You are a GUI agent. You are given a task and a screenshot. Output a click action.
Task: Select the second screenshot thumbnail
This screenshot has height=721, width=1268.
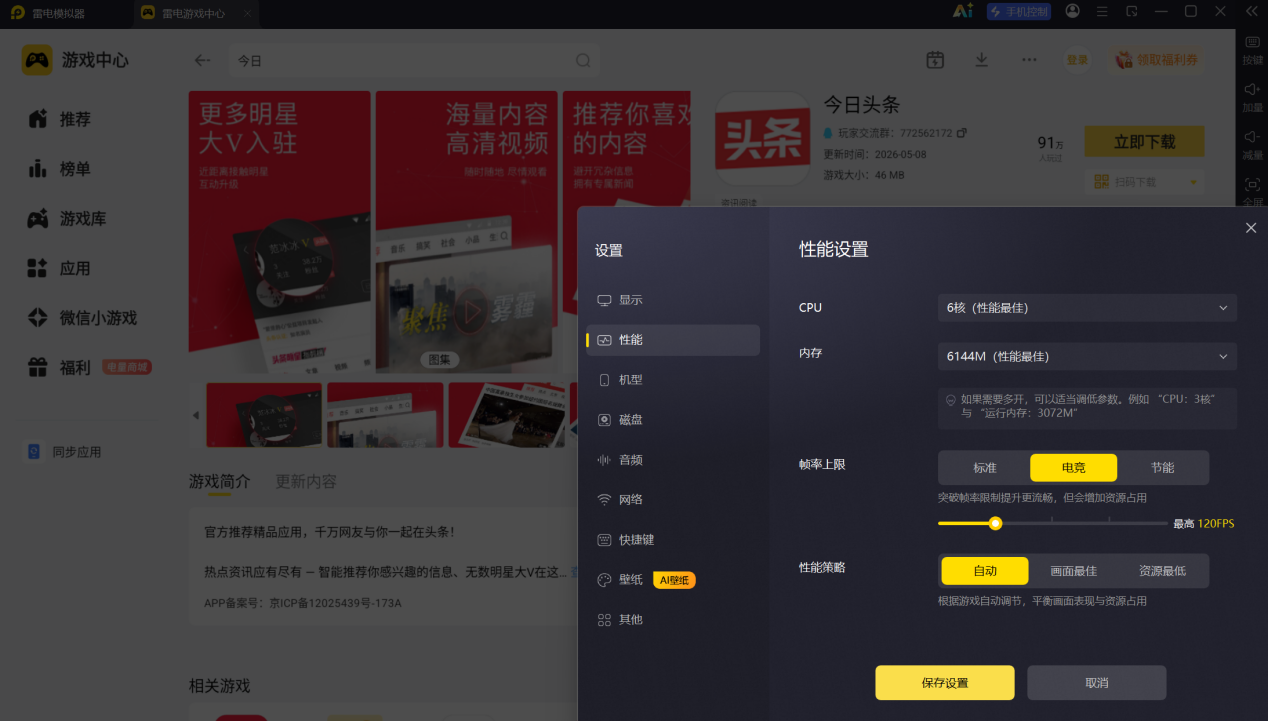(x=385, y=415)
